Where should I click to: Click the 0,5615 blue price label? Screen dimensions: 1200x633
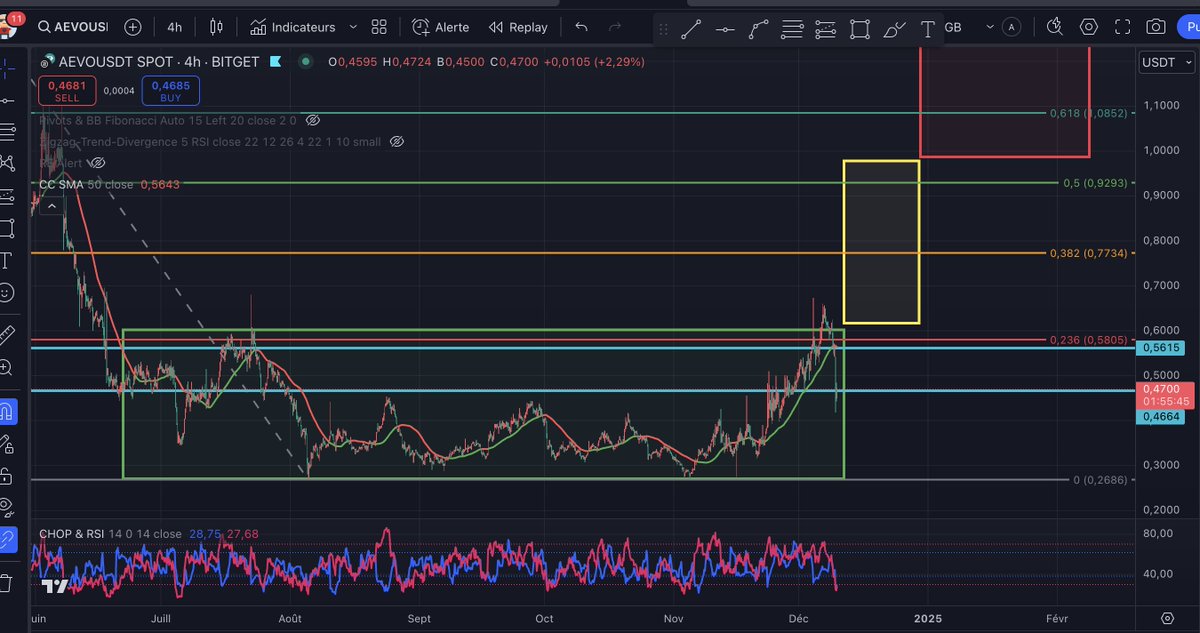coord(1160,347)
